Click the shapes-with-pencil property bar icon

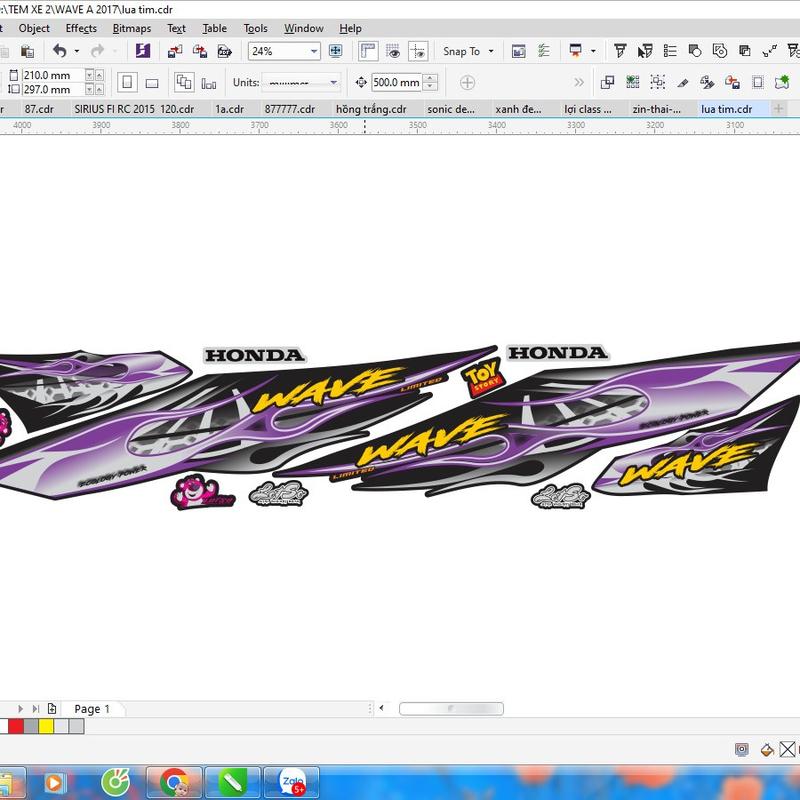pyautogui.click(x=707, y=82)
